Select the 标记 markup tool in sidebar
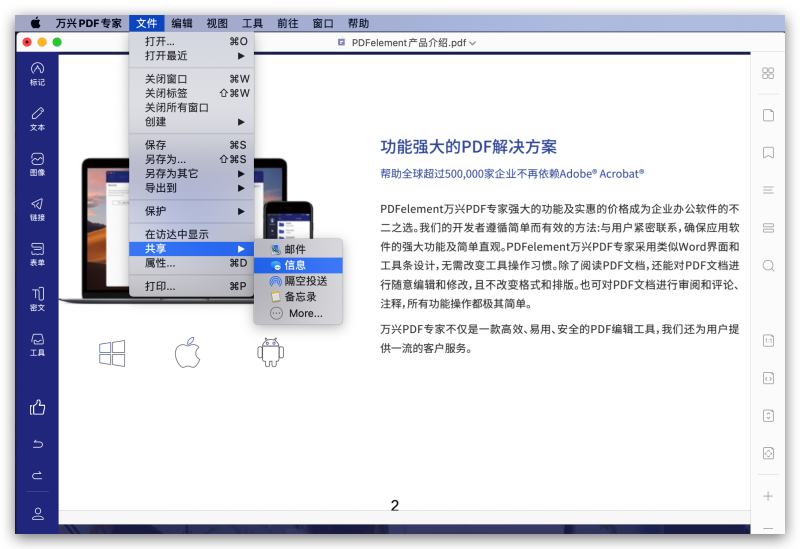The height and width of the screenshot is (549, 800). (x=37, y=72)
